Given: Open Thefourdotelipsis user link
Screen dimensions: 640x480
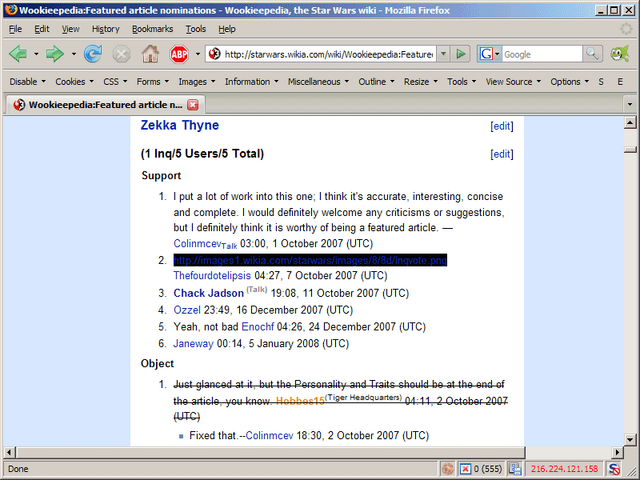Looking at the screenshot, I should (212, 276).
